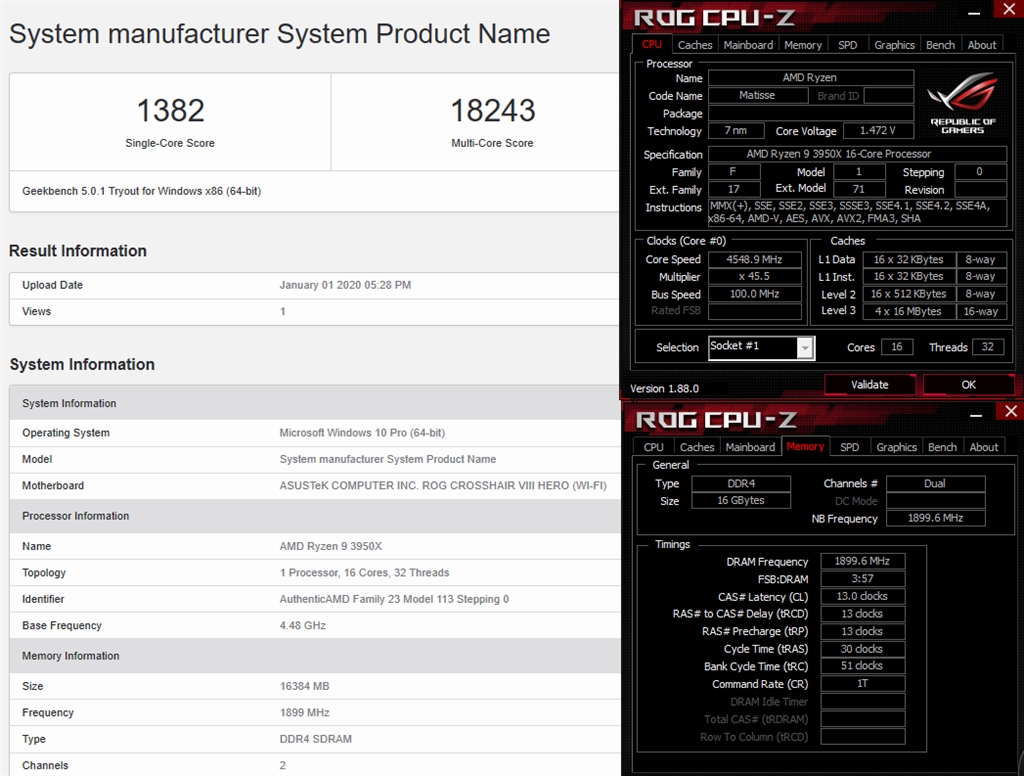Select Memory tab in bottom CPU-Z window

tap(805, 447)
